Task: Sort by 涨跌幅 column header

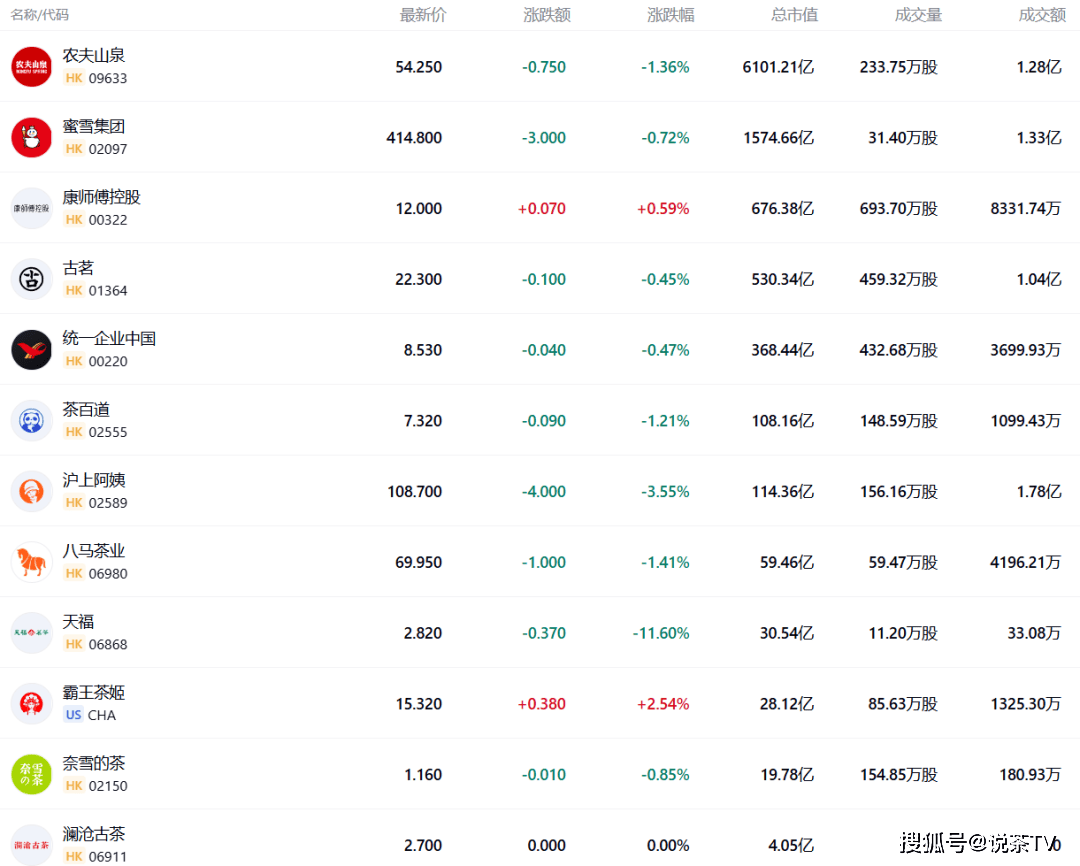Action: (670, 15)
